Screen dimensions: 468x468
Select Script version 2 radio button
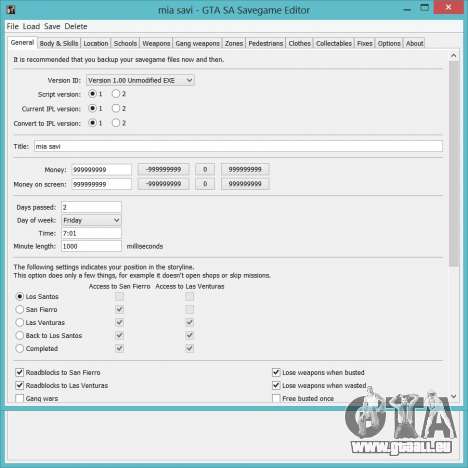116,94
